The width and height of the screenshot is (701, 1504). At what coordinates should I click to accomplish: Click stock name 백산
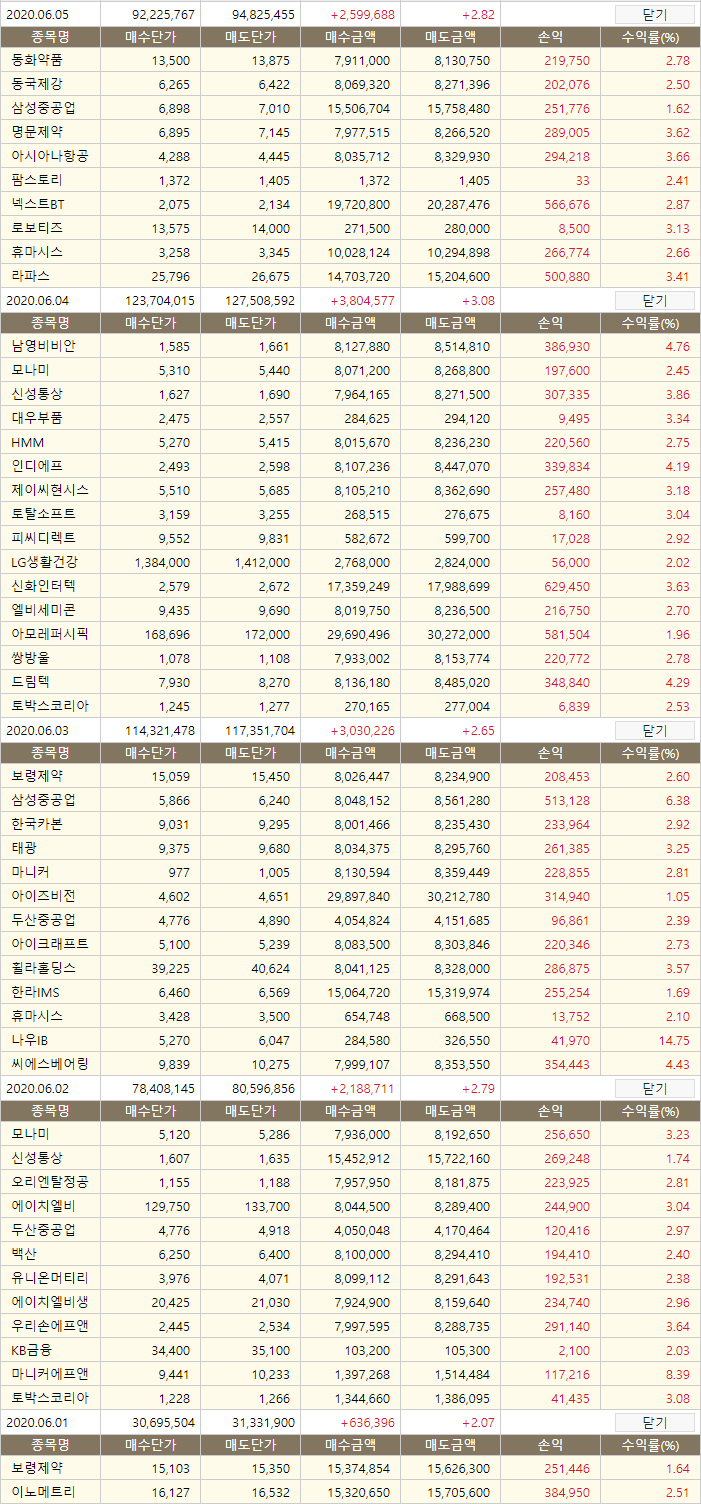tap(24, 1254)
